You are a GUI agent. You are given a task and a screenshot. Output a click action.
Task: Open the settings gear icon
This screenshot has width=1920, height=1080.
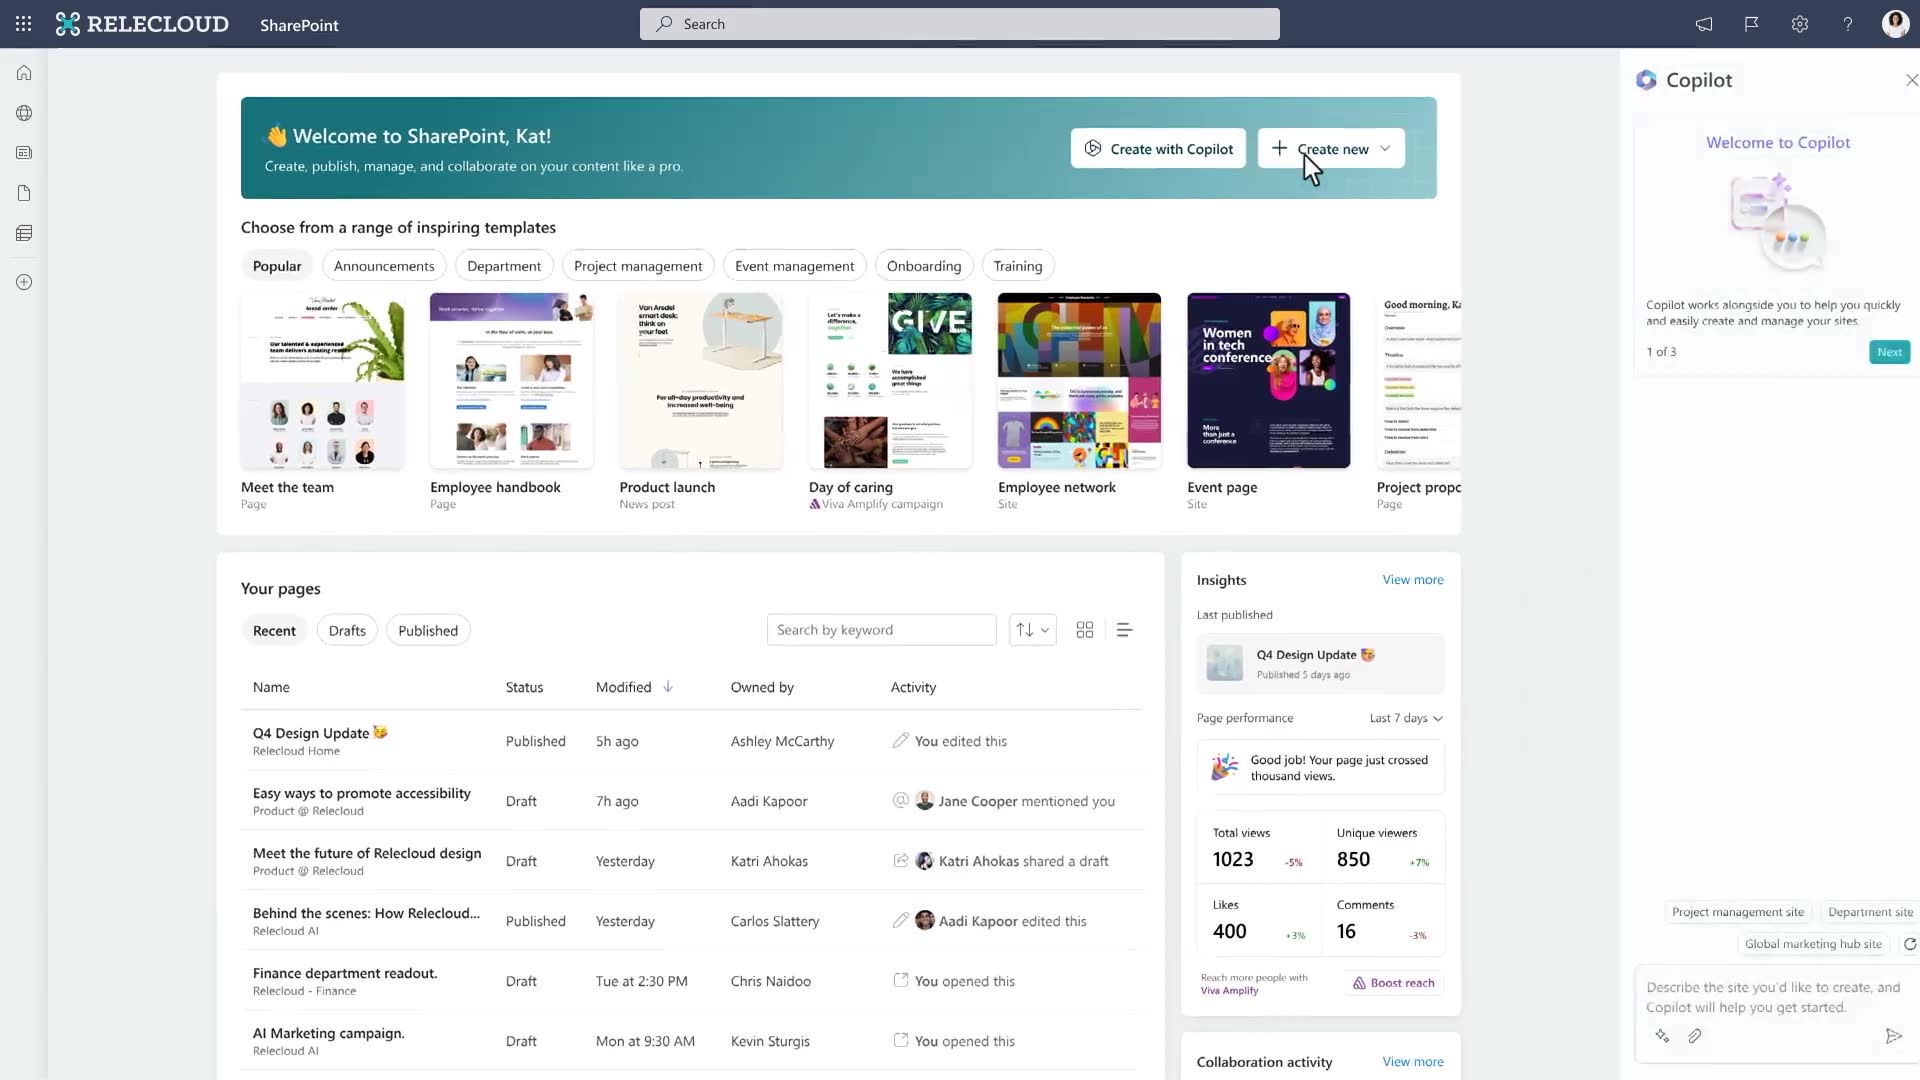pyautogui.click(x=1800, y=24)
